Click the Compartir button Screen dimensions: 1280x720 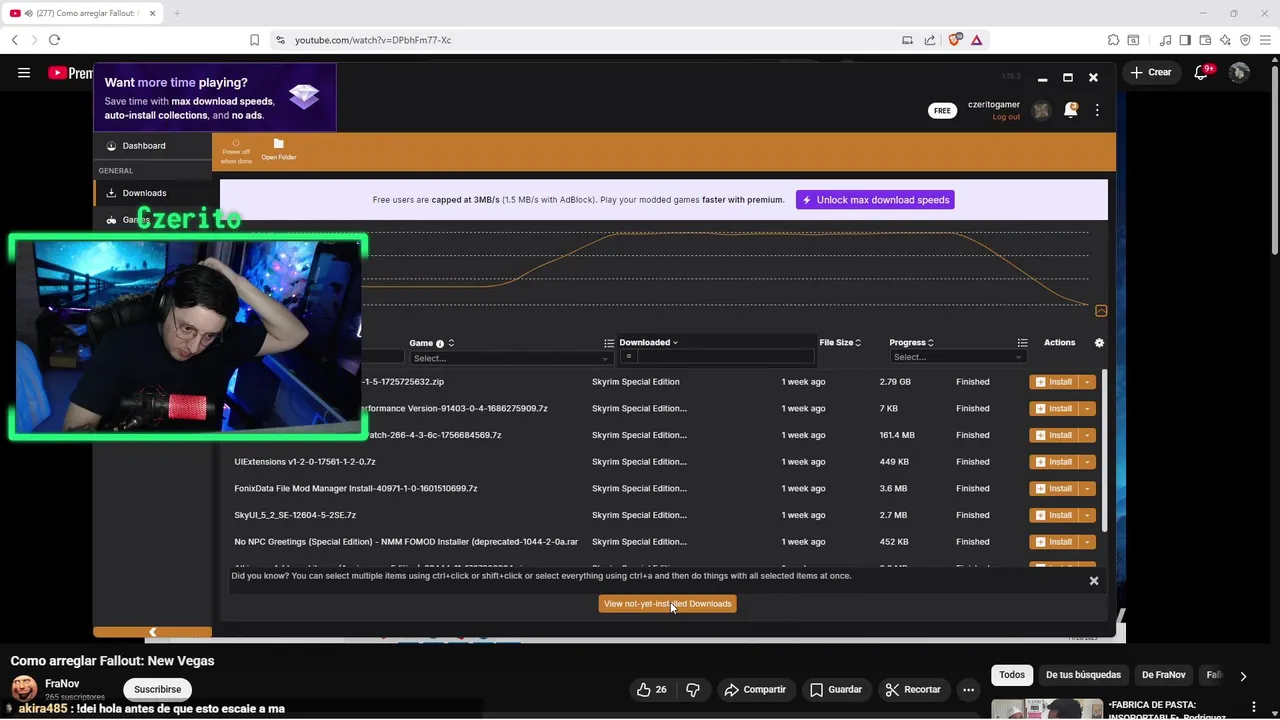[x=755, y=689]
